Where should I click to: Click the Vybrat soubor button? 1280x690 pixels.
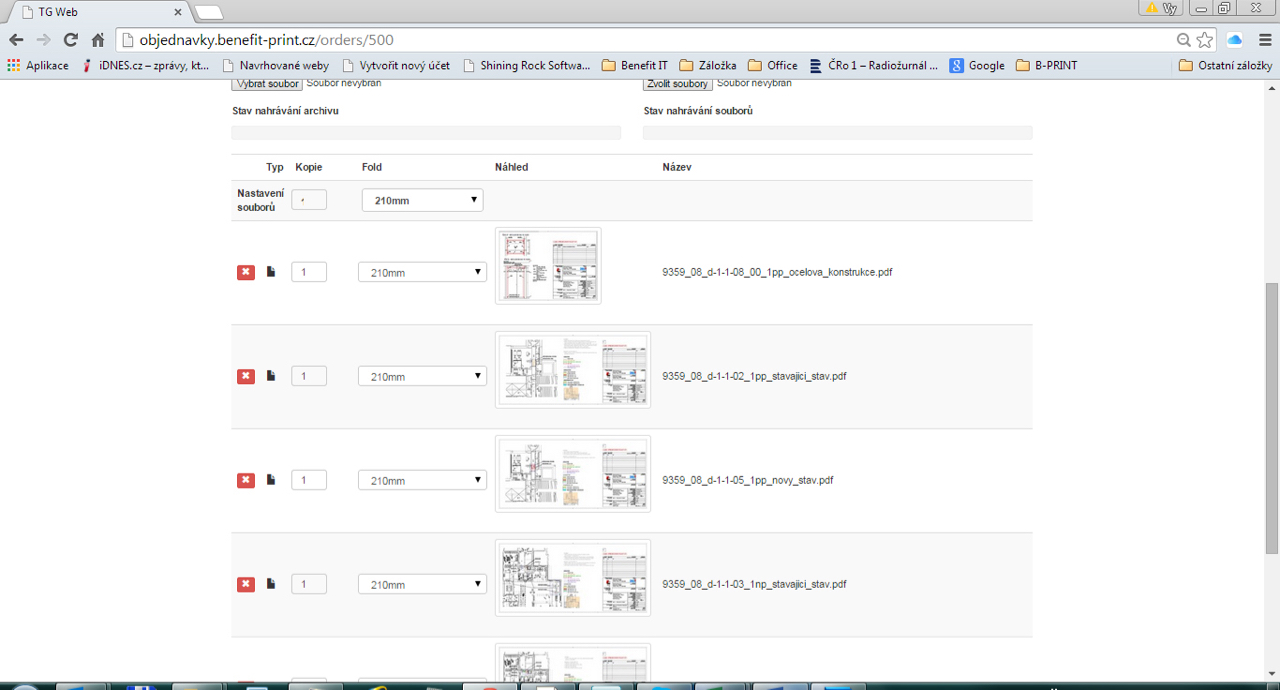point(267,84)
